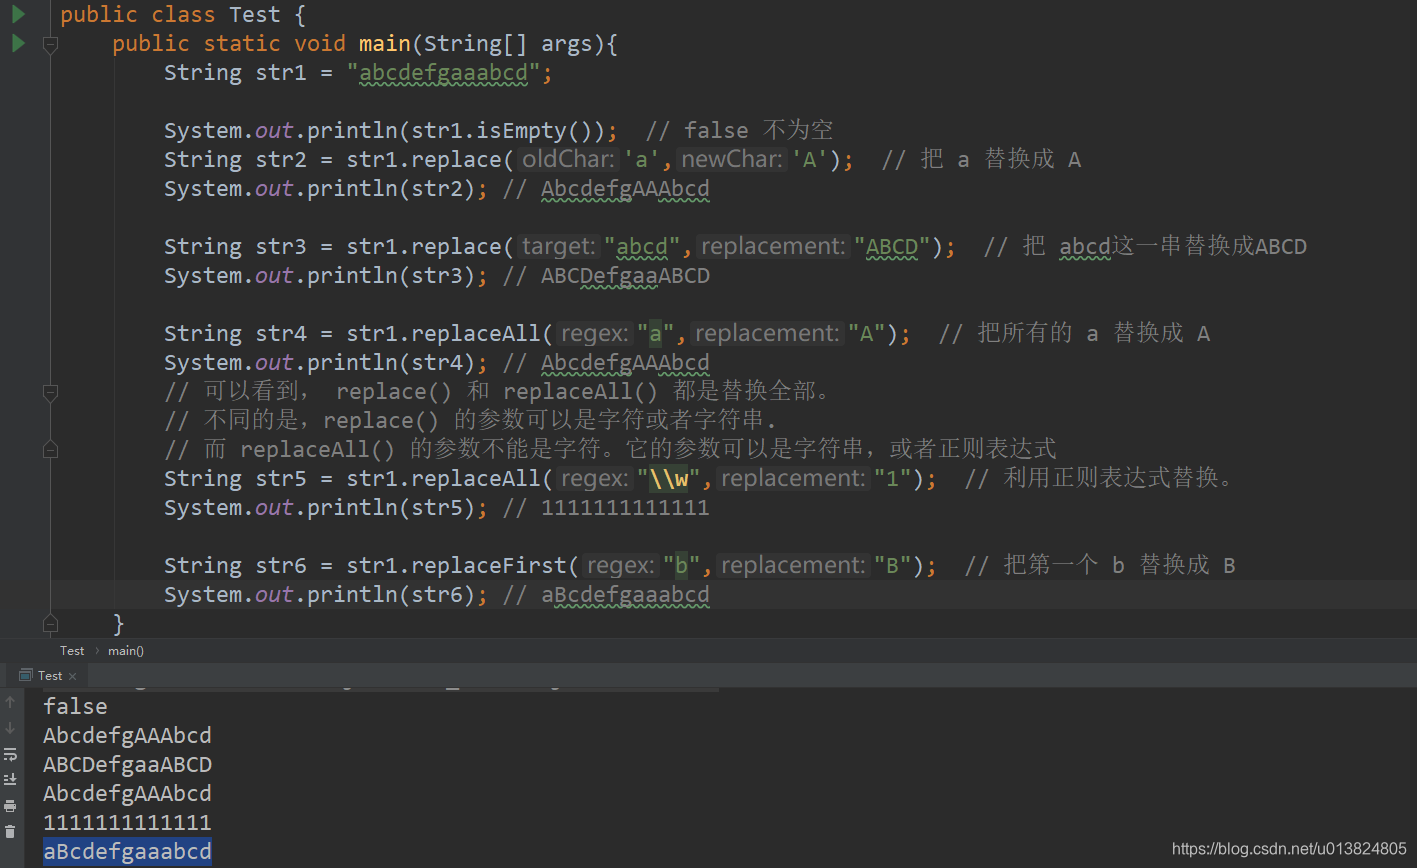Click main() in the breadcrumb bar
The width and height of the screenshot is (1417, 868).
[126, 650]
